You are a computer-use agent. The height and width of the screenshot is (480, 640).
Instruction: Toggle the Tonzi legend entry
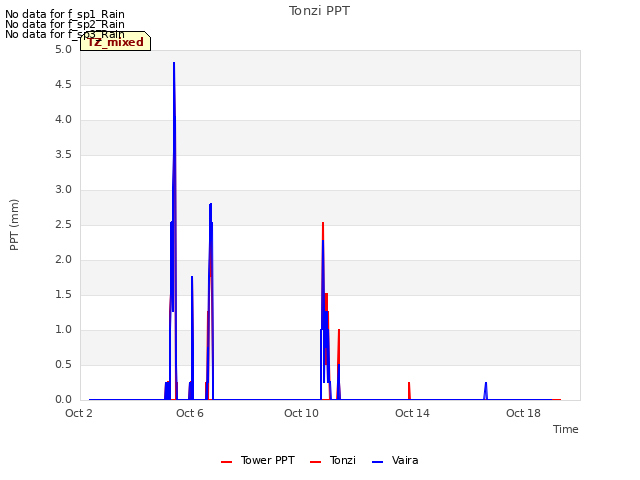(x=333, y=460)
